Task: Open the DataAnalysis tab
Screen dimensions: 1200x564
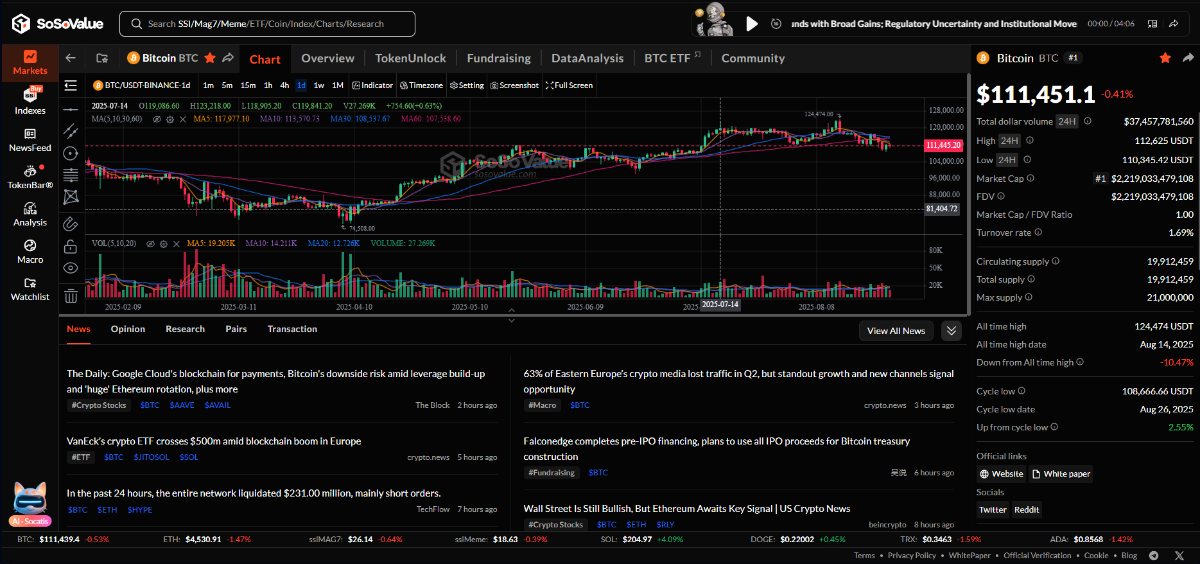Action: tap(587, 59)
